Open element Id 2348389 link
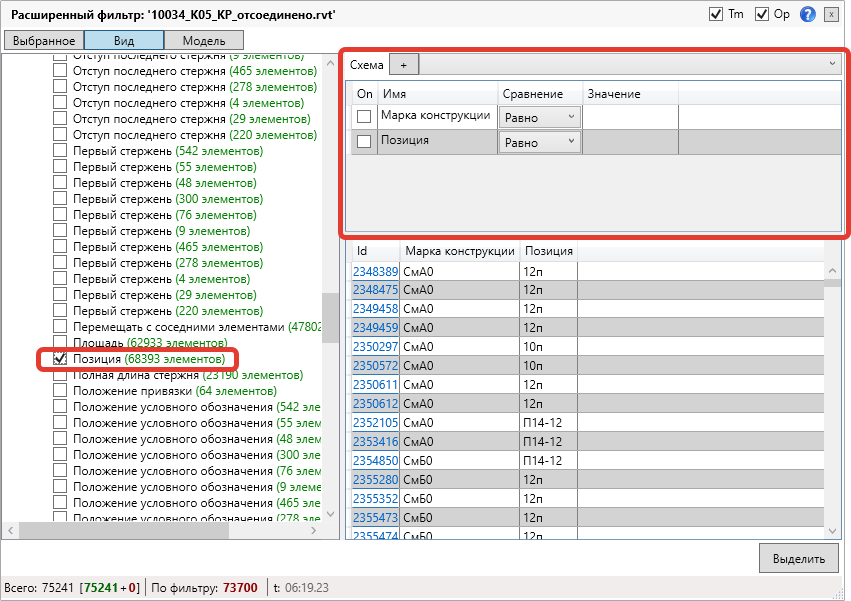 coord(375,271)
